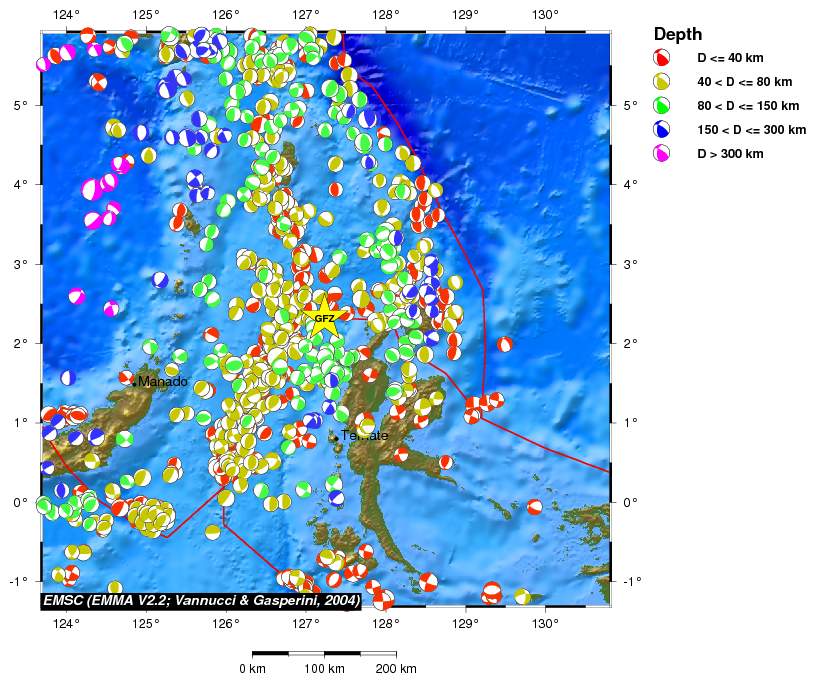Click the blue 150 < D <= 300 km legend icon
This screenshot has width=816, height=683.
click(x=661, y=130)
